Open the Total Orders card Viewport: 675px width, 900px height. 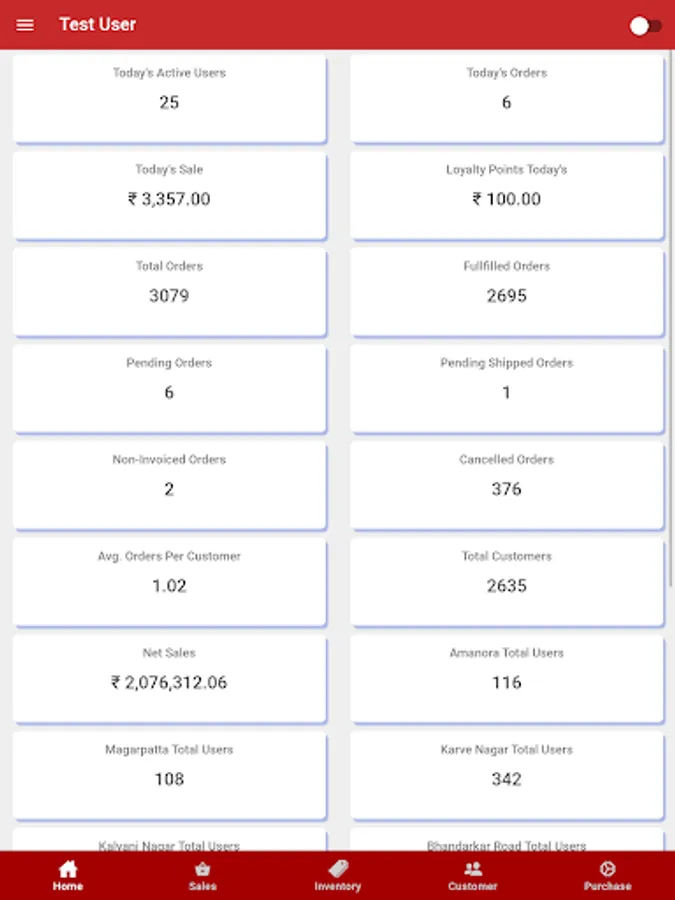169,292
